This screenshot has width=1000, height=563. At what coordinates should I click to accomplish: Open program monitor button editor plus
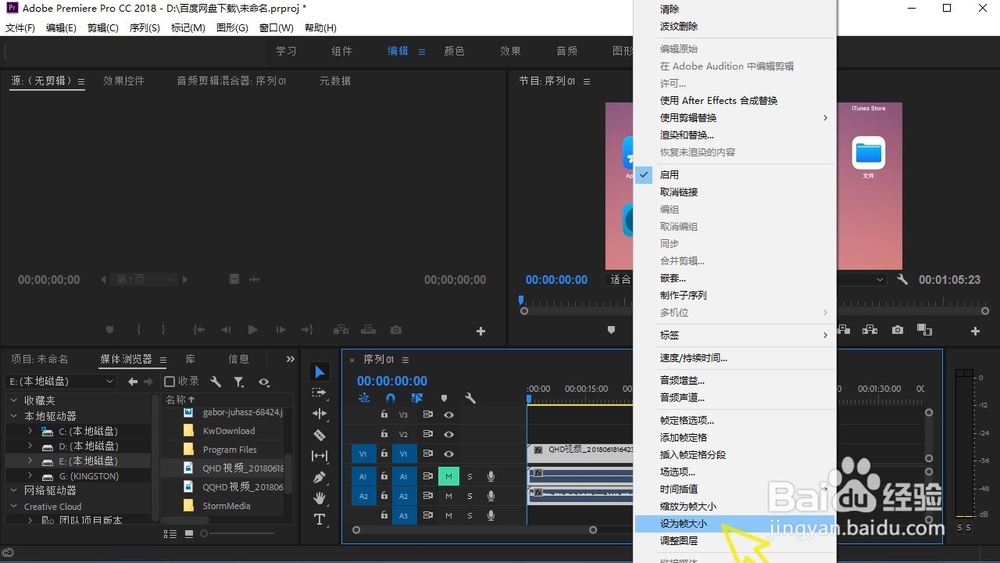[975, 331]
